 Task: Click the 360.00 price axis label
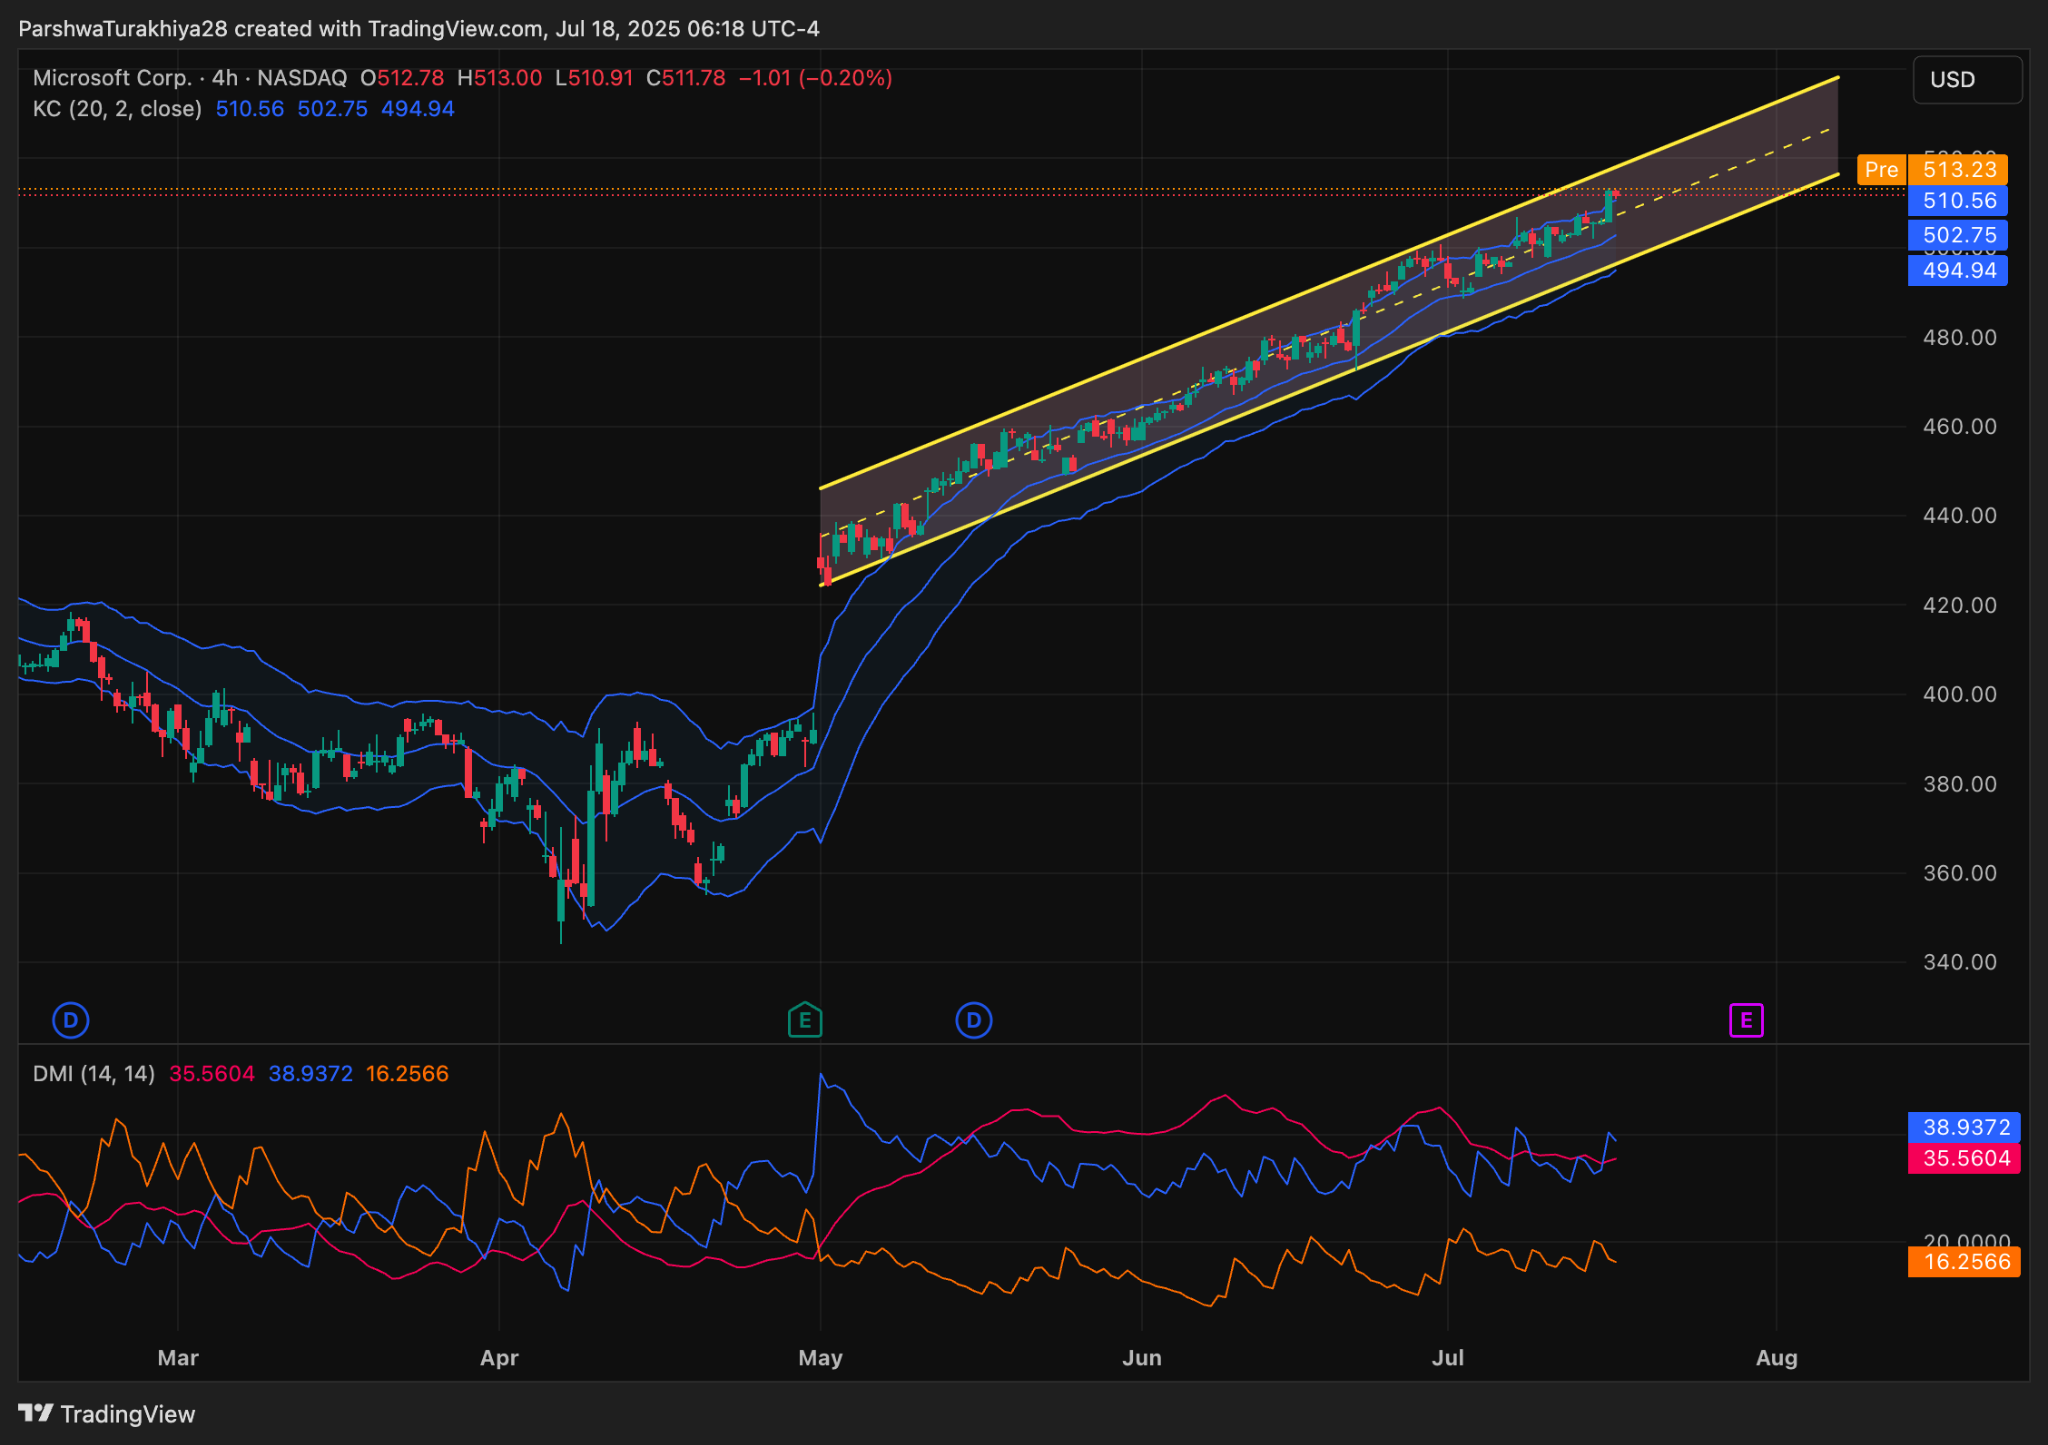1959,873
